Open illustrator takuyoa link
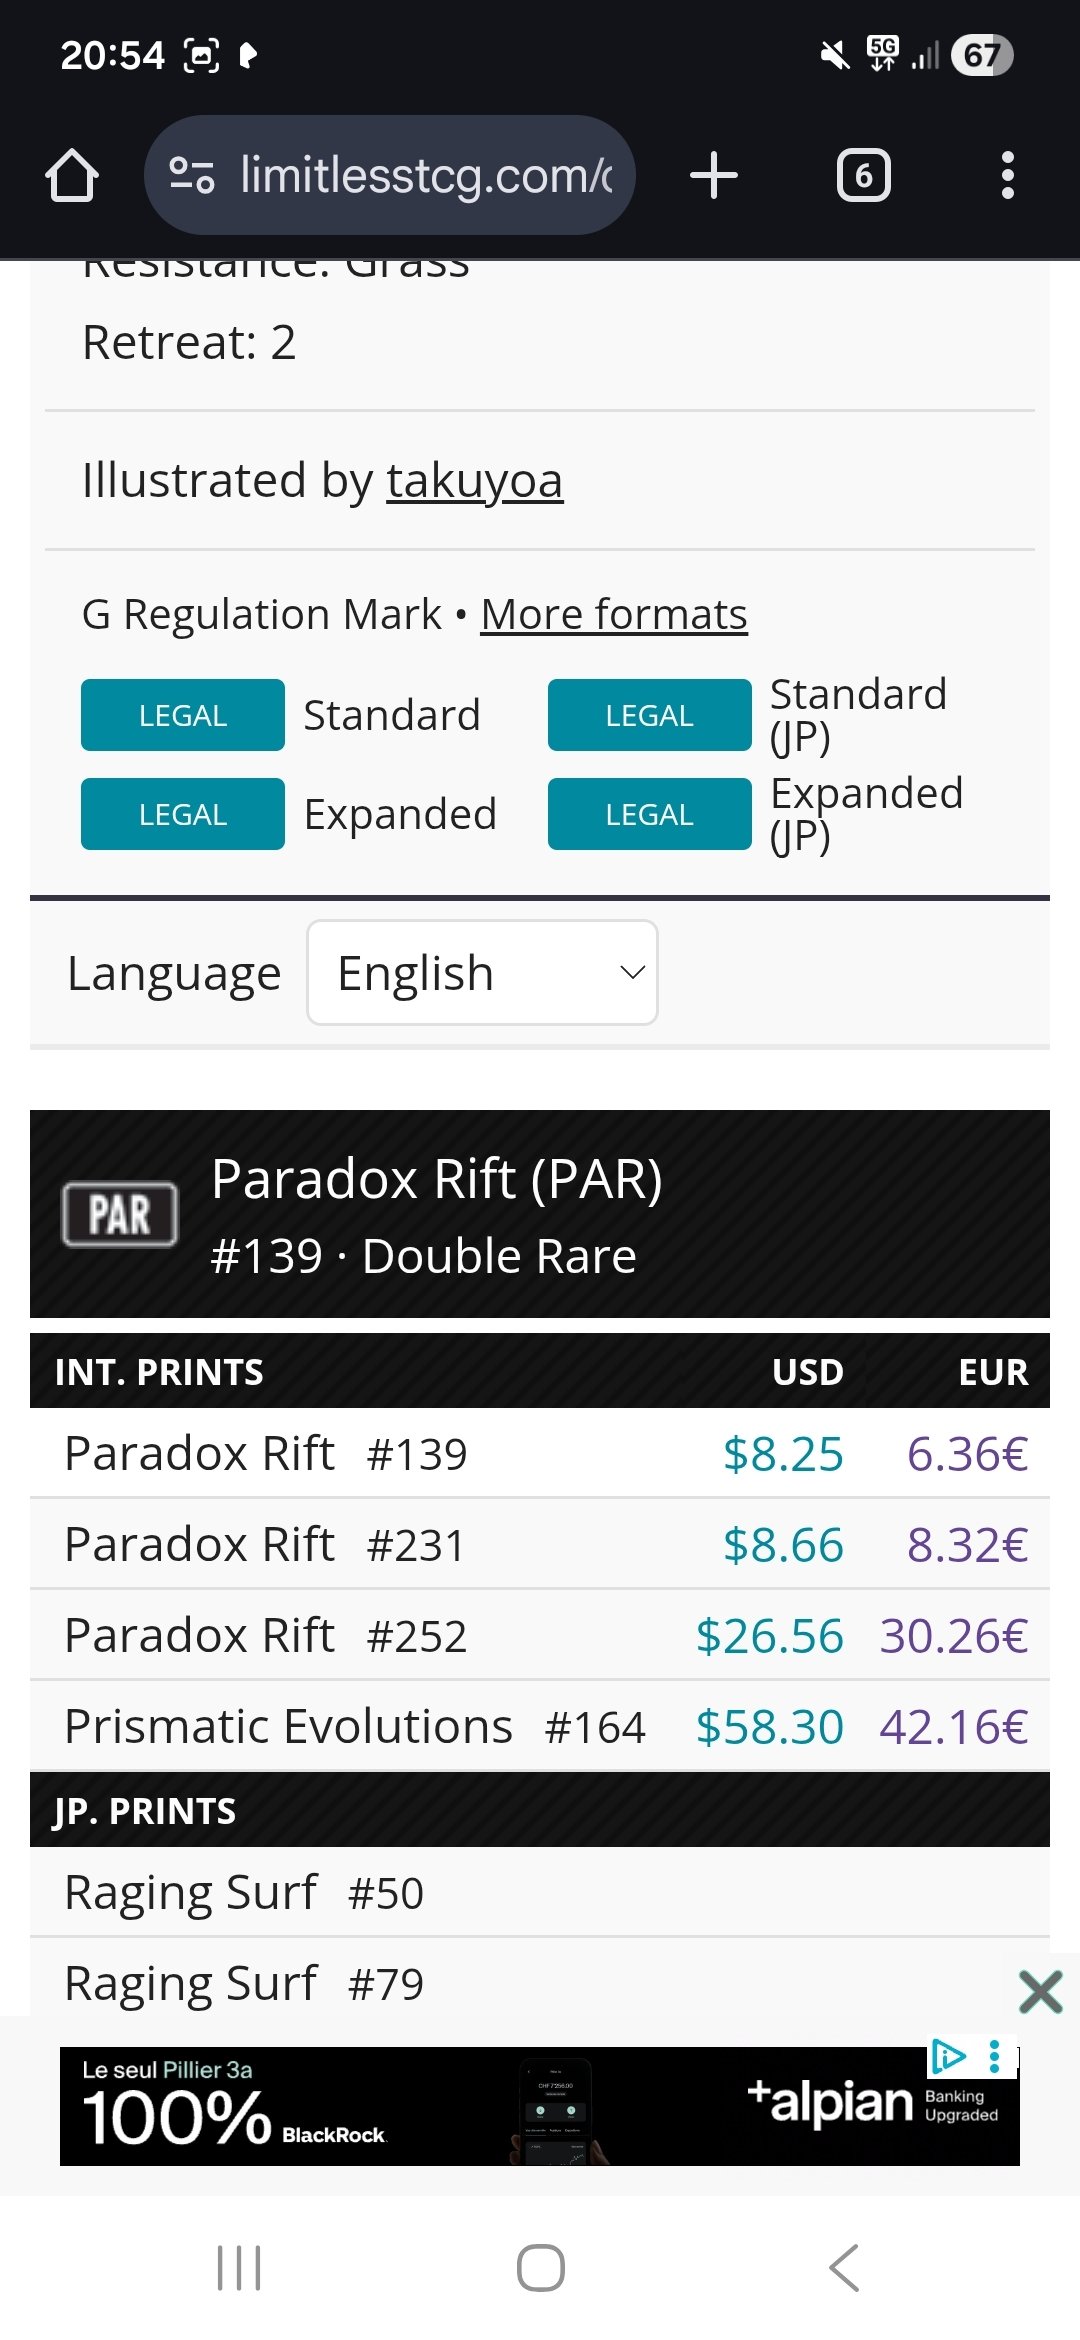 [474, 481]
